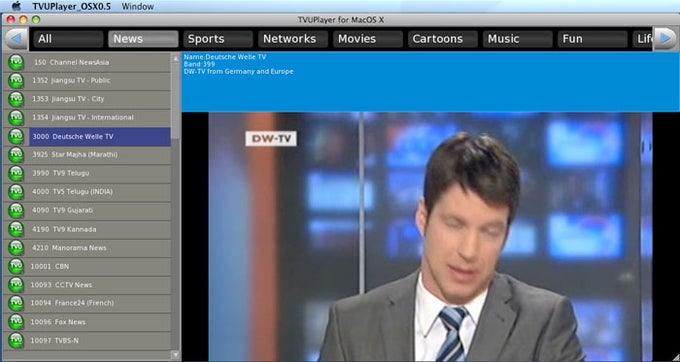The width and height of the screenshot is (680, 362).
Task: Play channel 4000 TV5 Telugu (INDIA)
Action: point(100,192)
